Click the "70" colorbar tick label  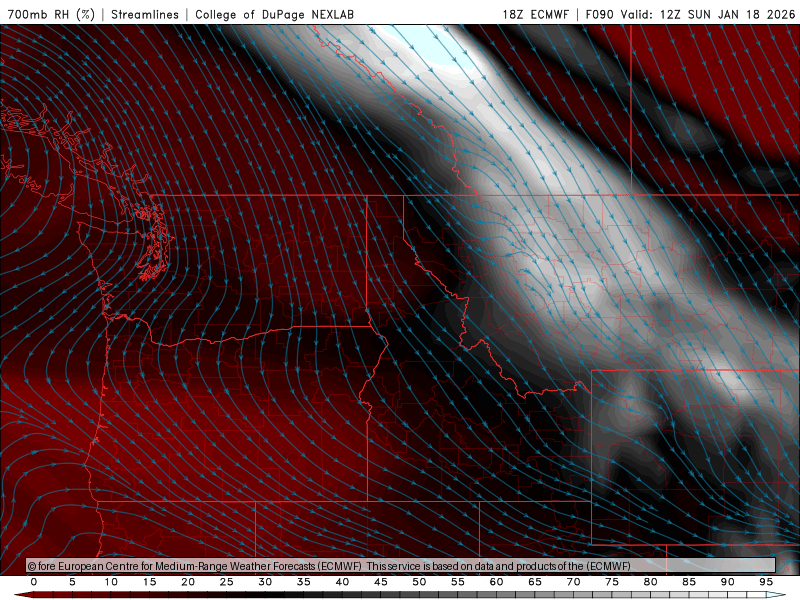[x=573, y=582]
